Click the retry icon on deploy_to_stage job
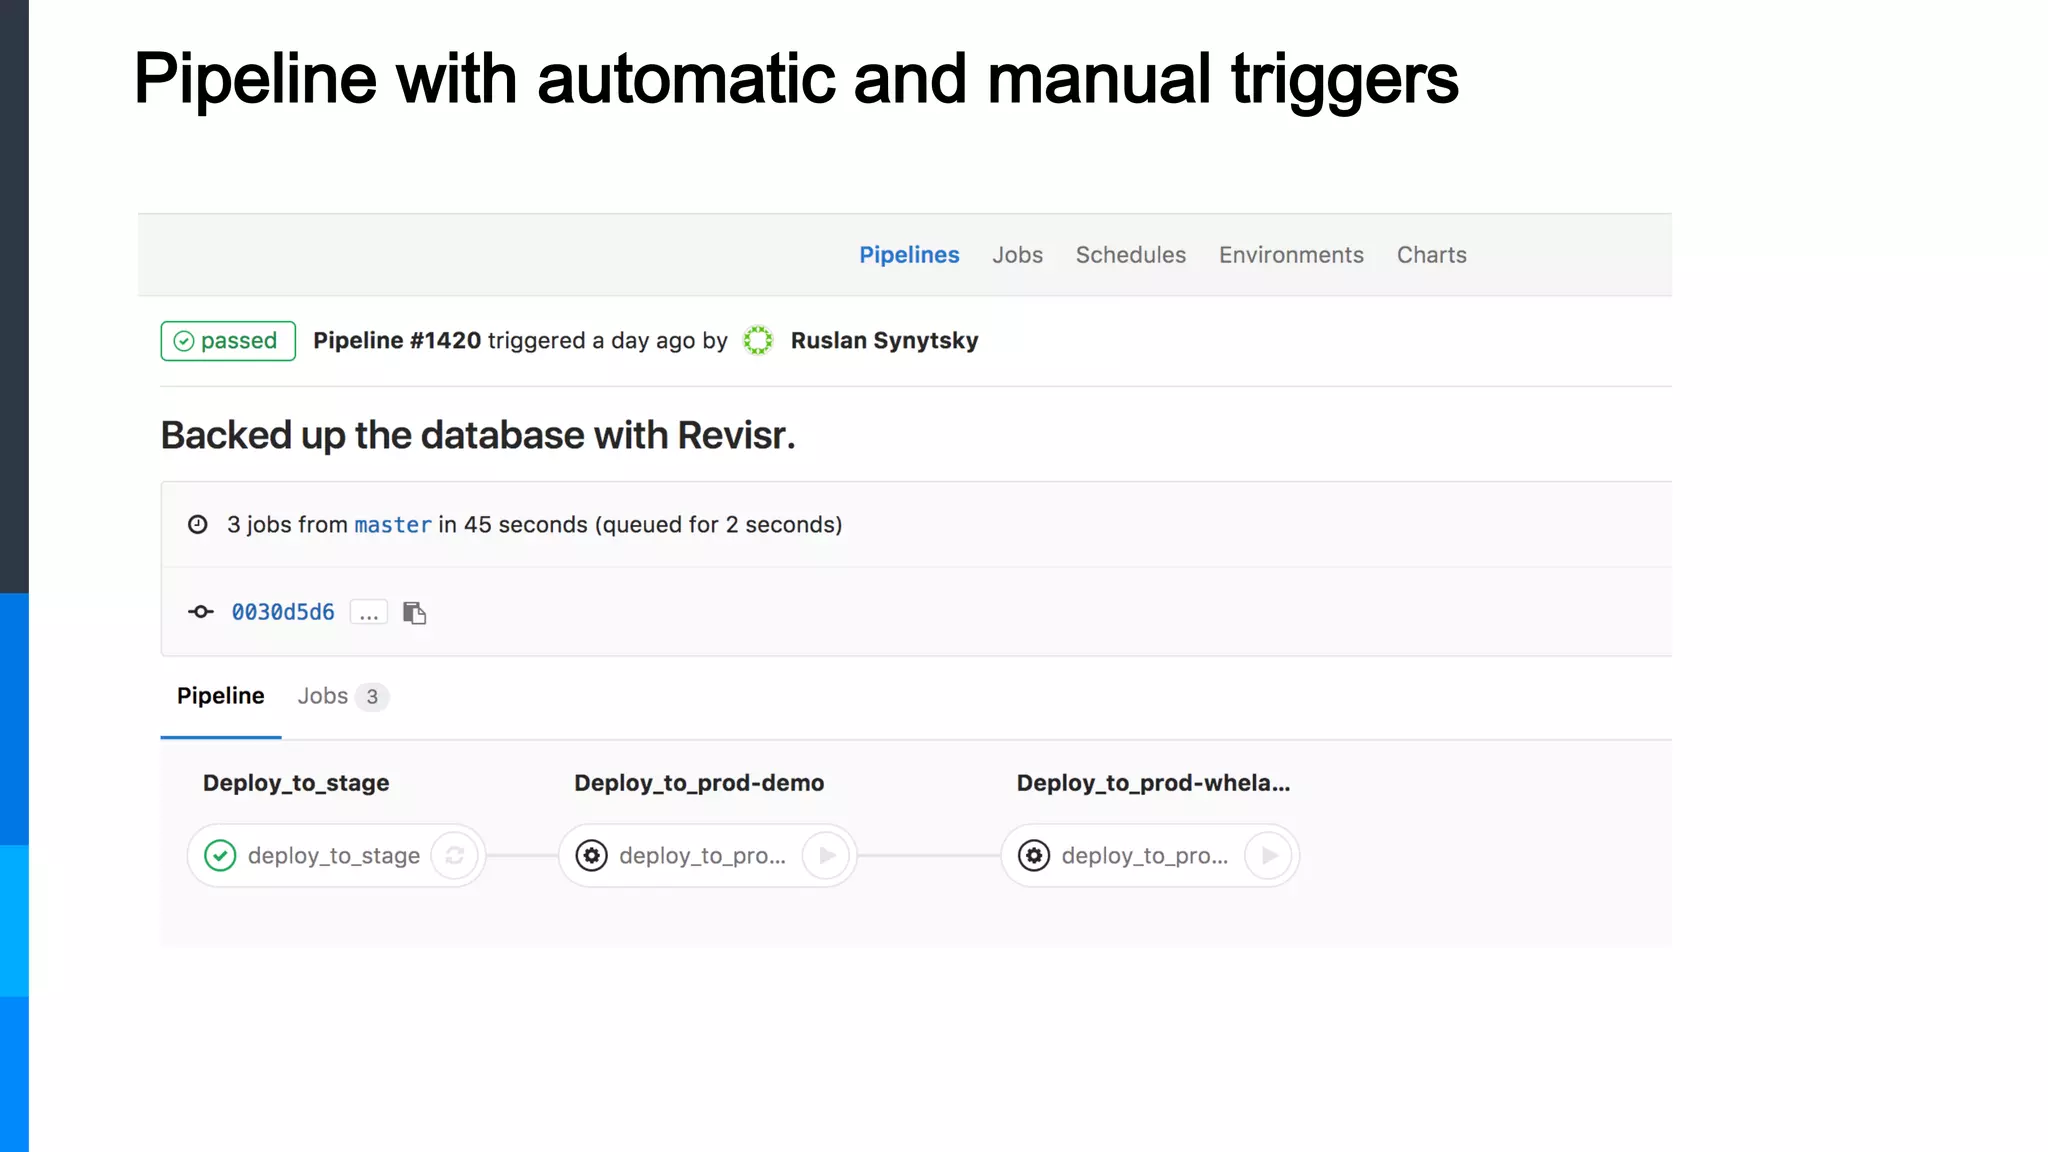 point(455,856)
